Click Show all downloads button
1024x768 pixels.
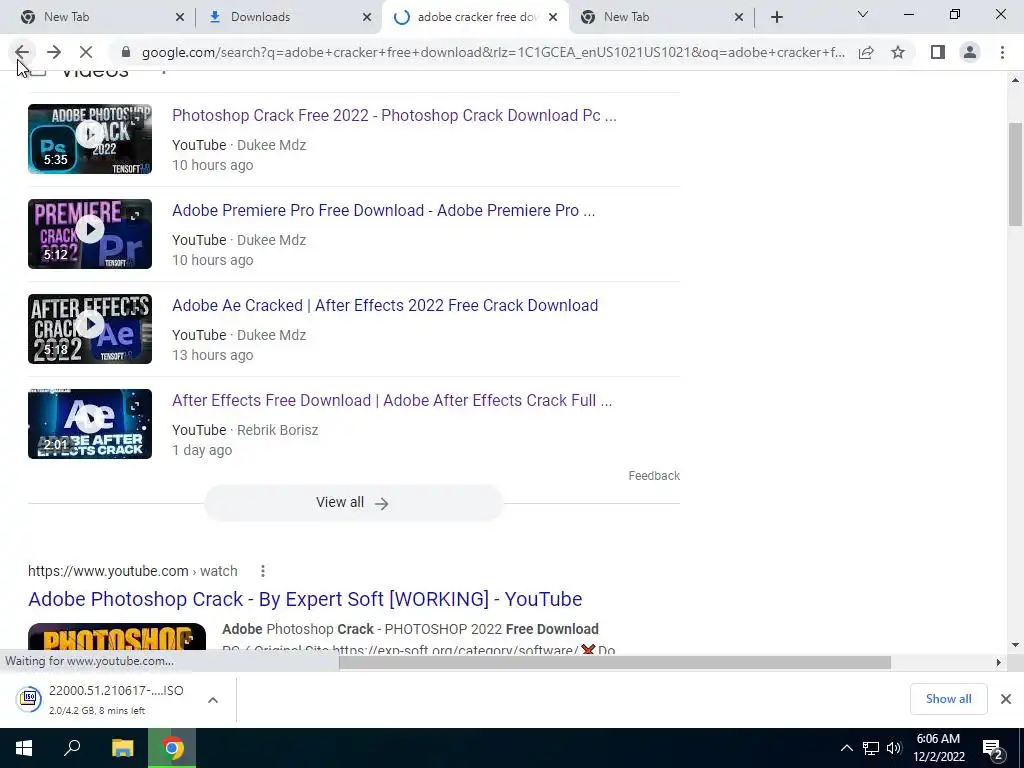click(948, 699)
